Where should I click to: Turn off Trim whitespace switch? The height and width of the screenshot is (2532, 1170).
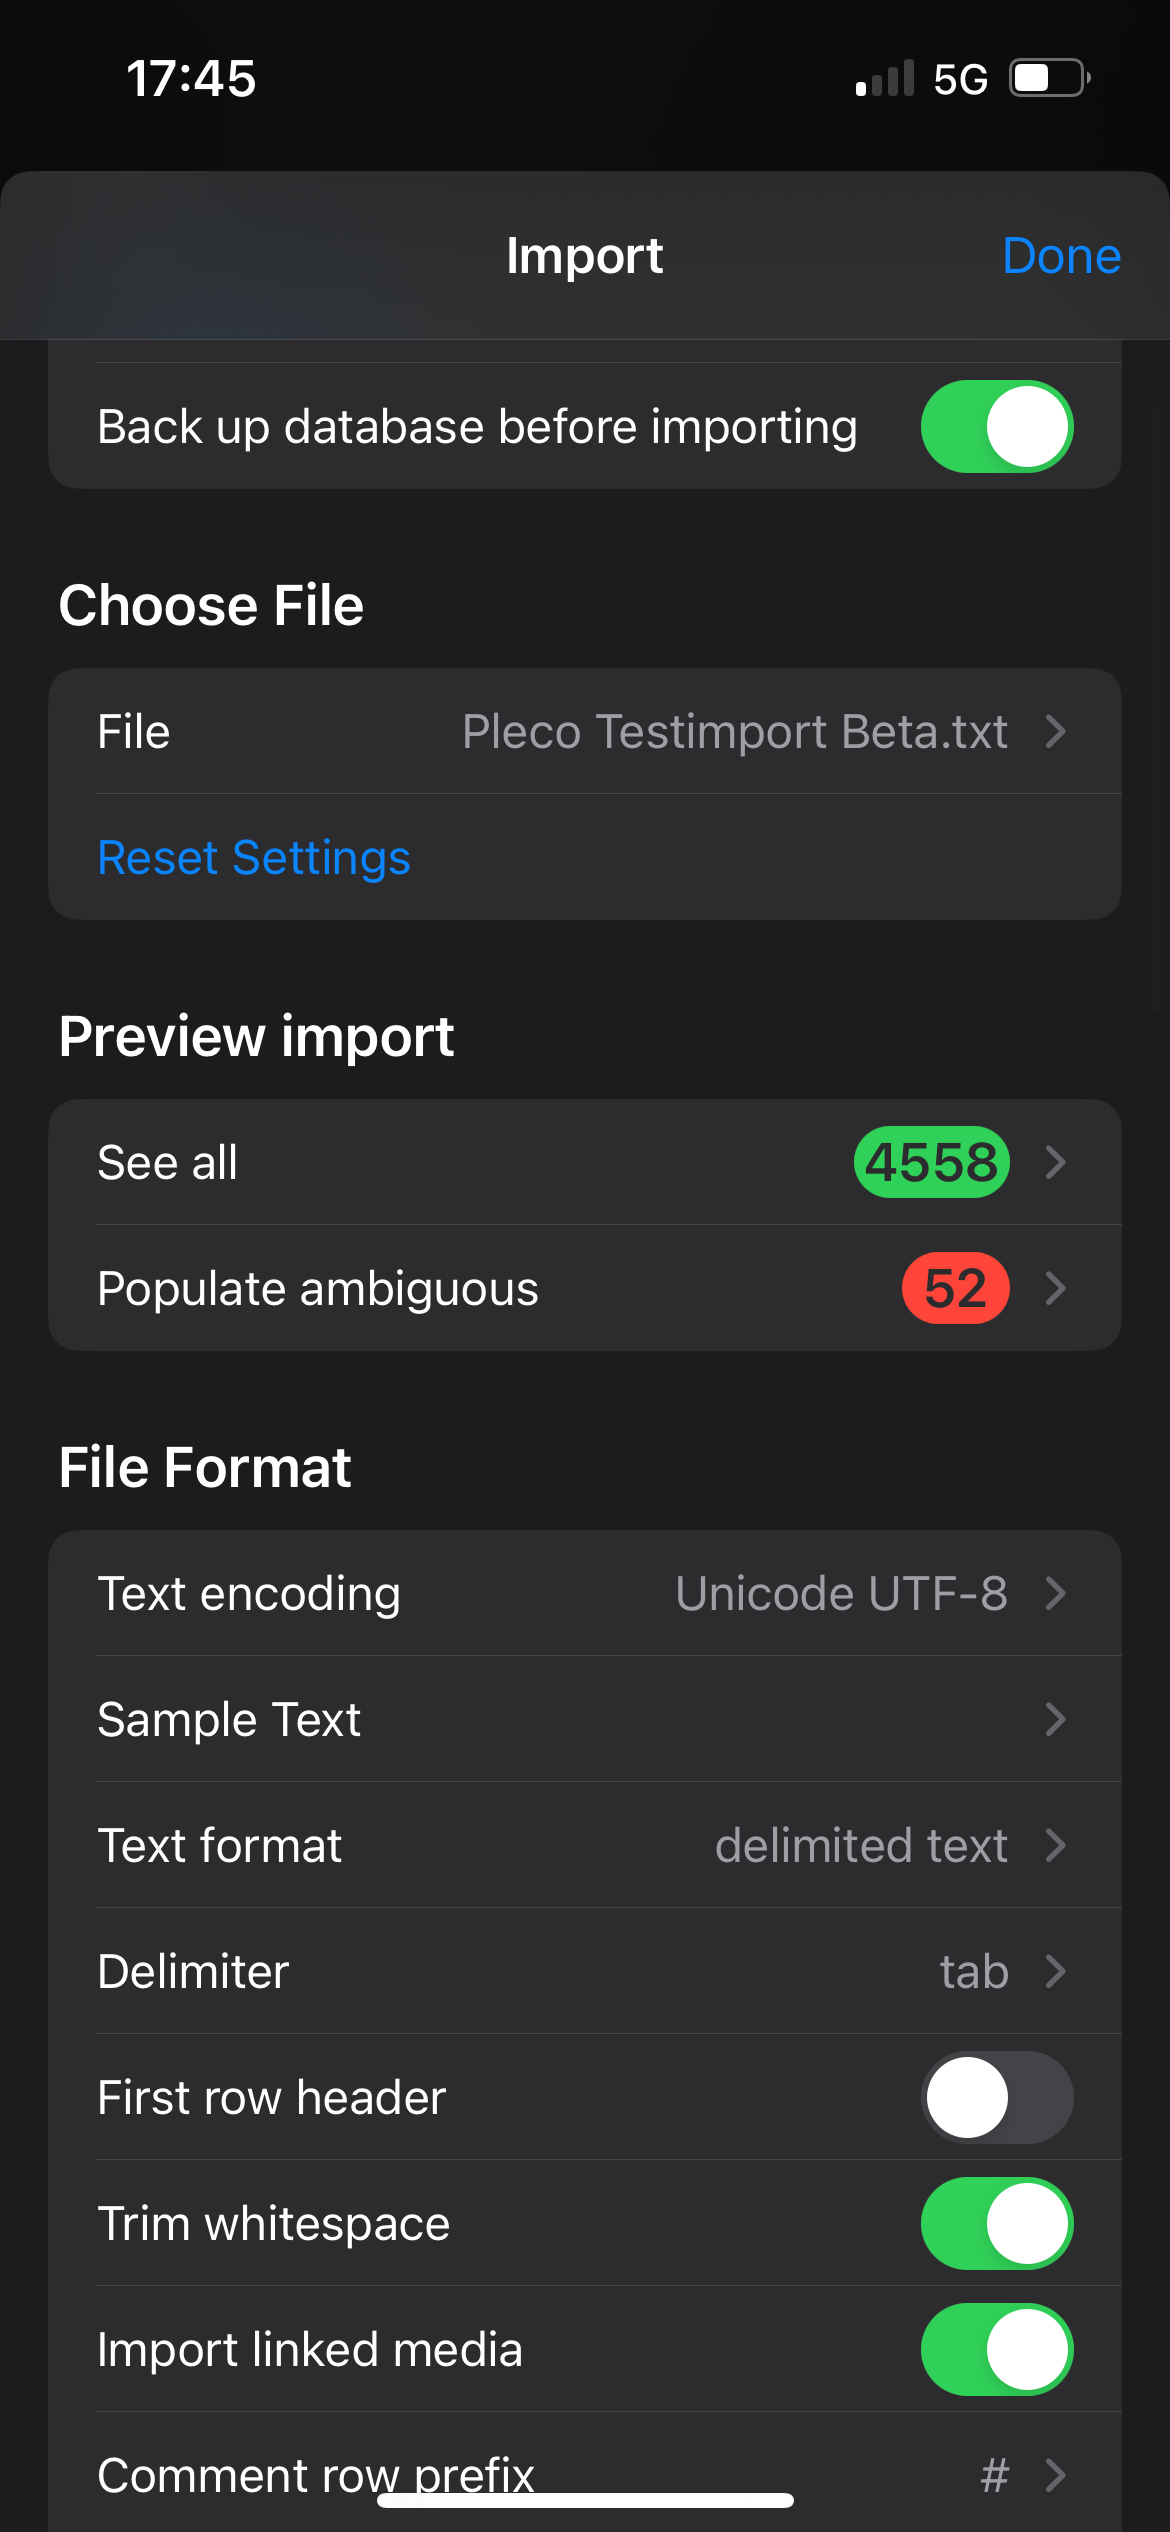[x=997, y=2223]
